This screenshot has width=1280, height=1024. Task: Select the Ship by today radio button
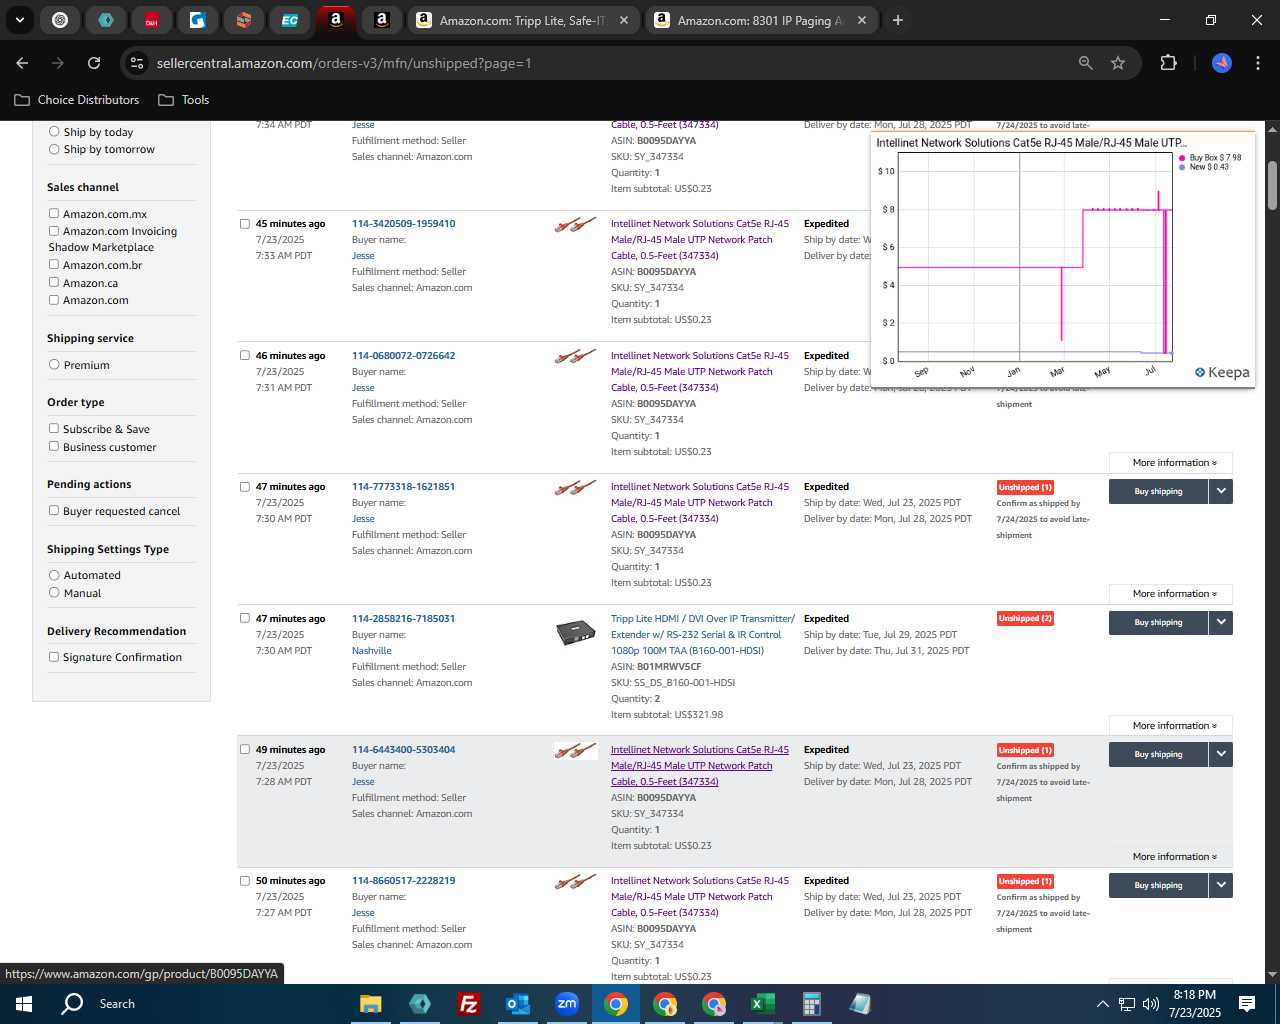54,131
